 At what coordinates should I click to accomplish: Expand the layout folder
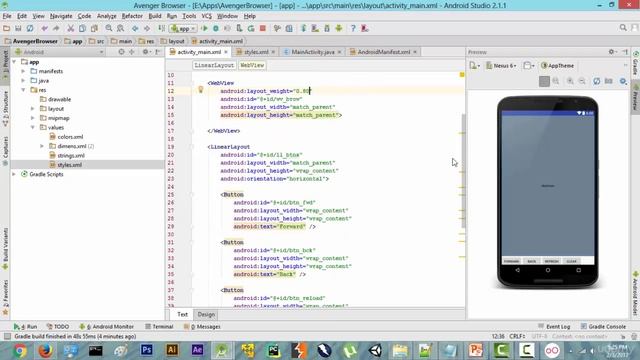pyautogui.click(x=33, y=109)
